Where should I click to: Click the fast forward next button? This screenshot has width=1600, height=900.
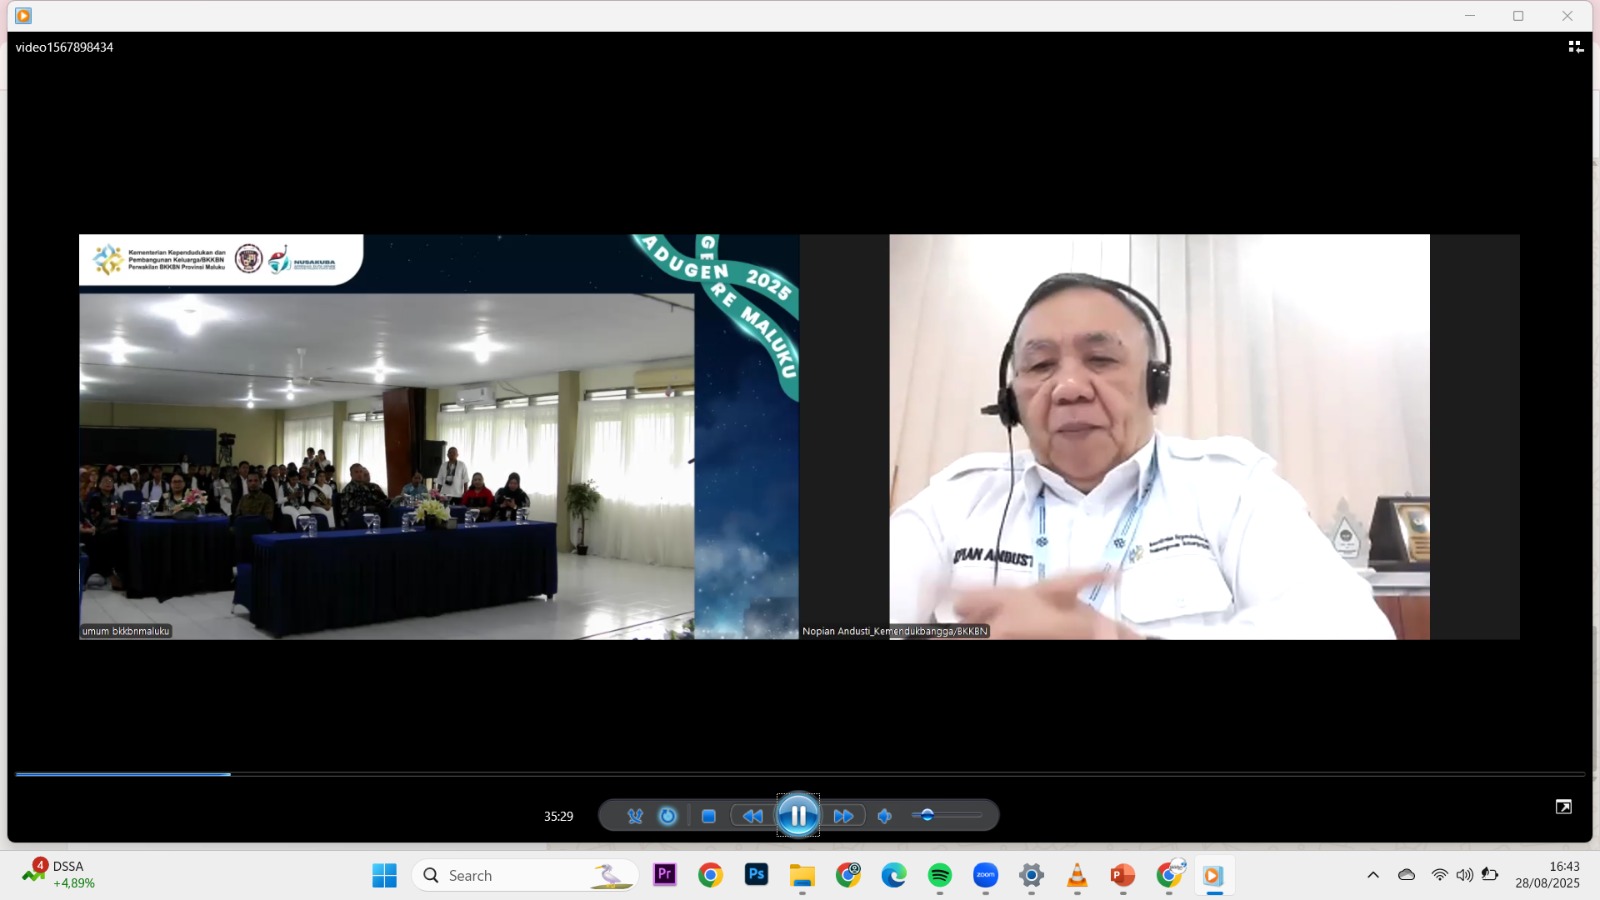coord(843,816)
